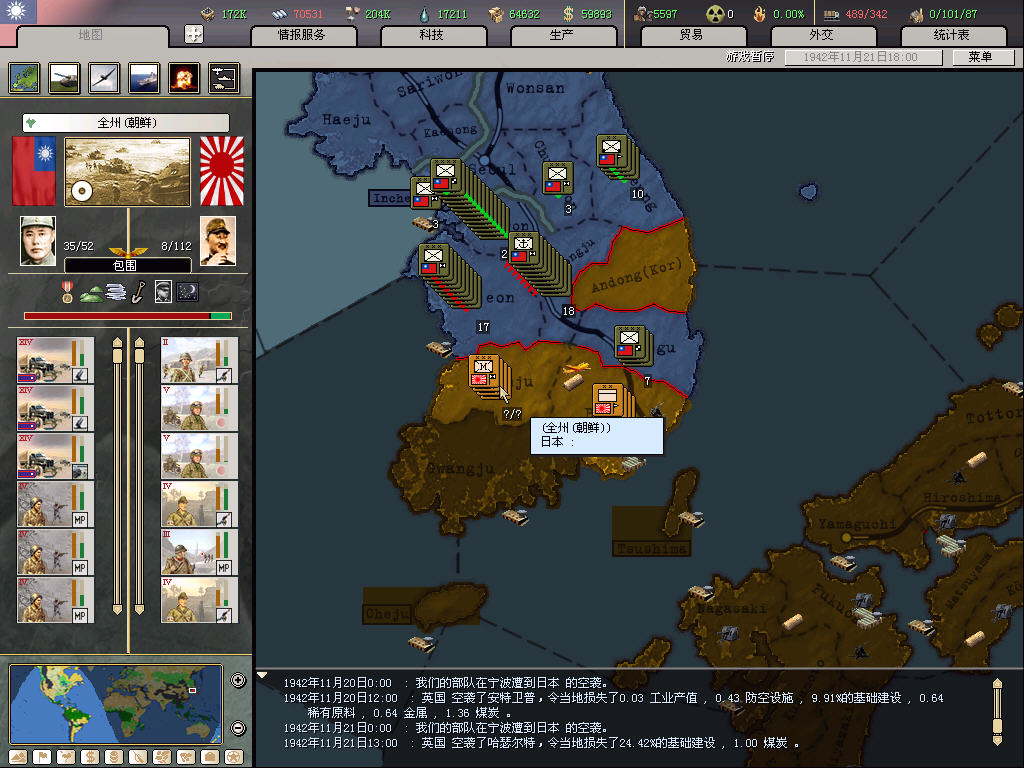Zoom out the minimap with minus button

238,728
